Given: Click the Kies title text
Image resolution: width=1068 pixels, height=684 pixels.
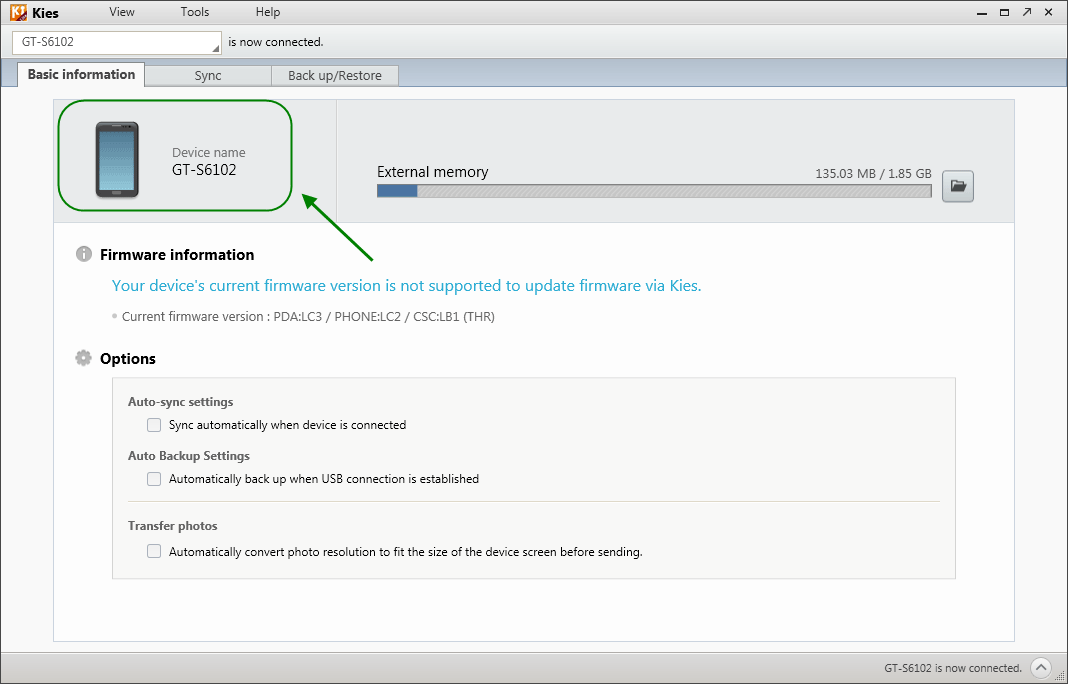Looking at the screenshot, I should pyautogui.click(x=46, y=13).
